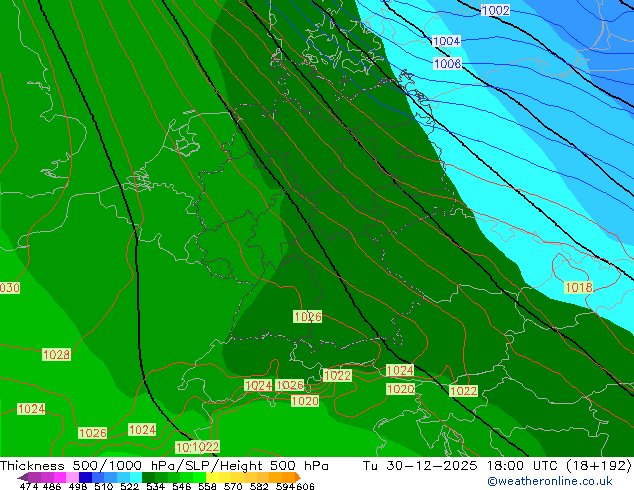The width and height of the screenshot is (634, 490).
Task: Click the 1018 isobar label
Action: (579, 287)
